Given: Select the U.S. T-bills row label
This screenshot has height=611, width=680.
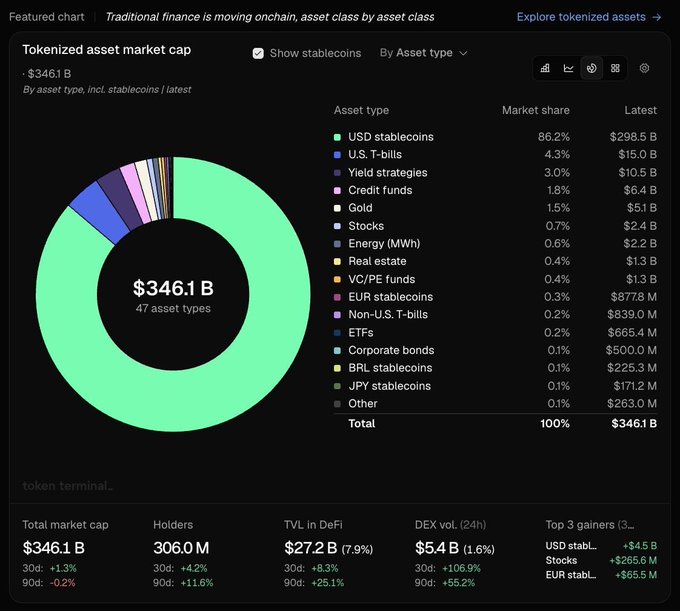Looking at the screenshot, I should point(375,155).
